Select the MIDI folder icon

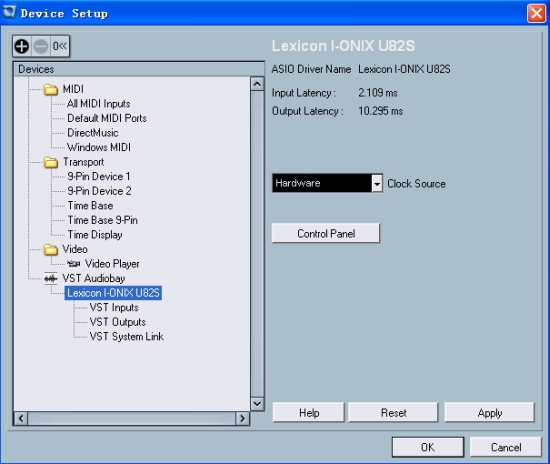[51, 90]
